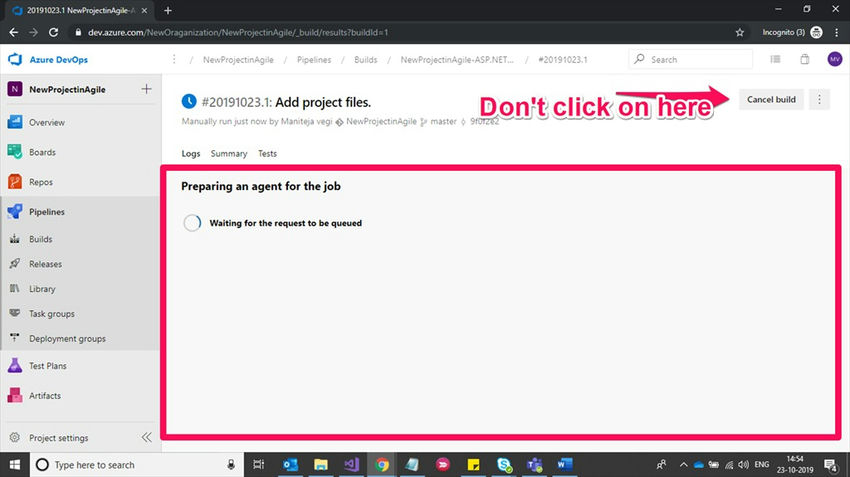Open the Overview sidebar icon
Viewport: 850px width, 477px height.
pos(15,122)
